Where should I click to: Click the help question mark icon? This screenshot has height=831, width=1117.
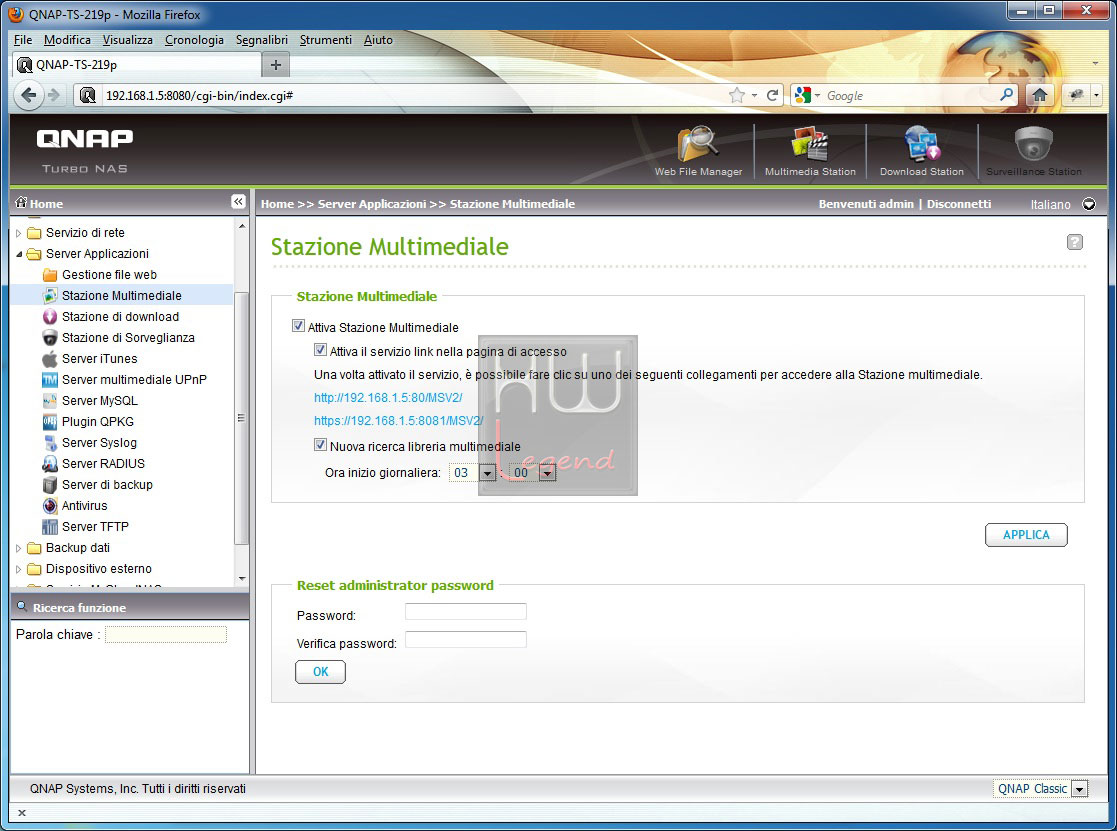[1075, 242]
